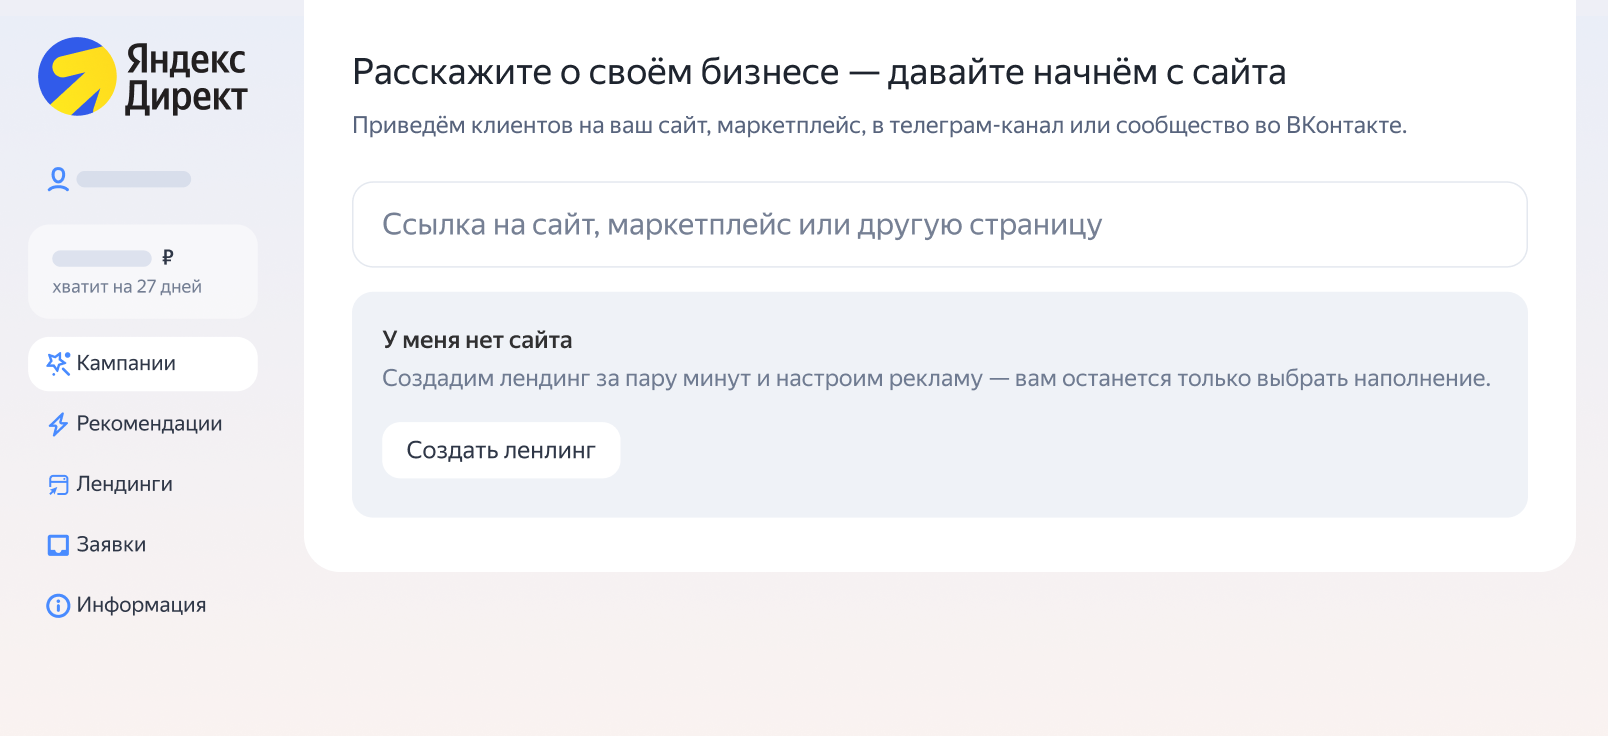Click the Рекомендации lightning icon
Viewport: 1608px width, 736px height.
(x=58, y=424)
